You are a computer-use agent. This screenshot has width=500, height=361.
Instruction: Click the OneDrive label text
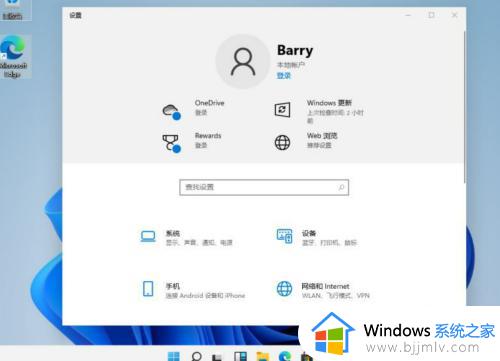(x=209, y=103)
